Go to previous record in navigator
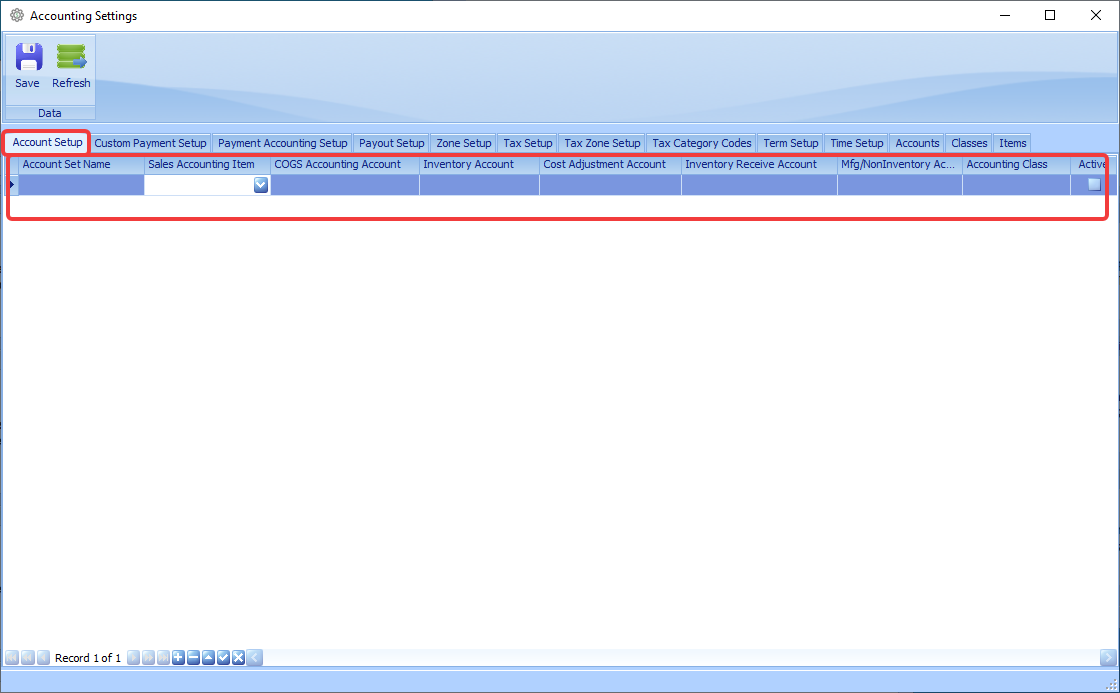 [43, 657]
